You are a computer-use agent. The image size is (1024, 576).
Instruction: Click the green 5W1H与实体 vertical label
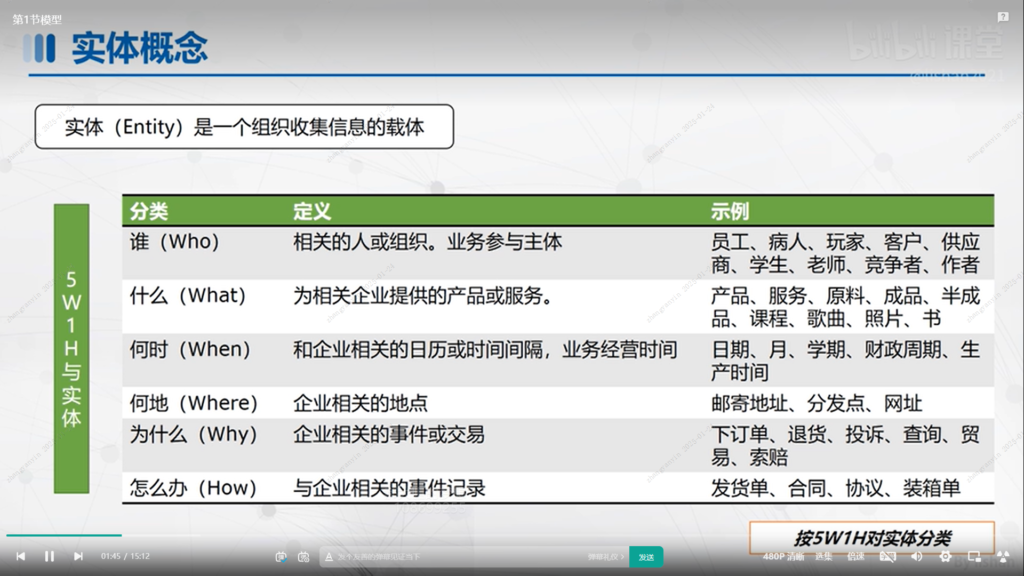tap(72, 349)
